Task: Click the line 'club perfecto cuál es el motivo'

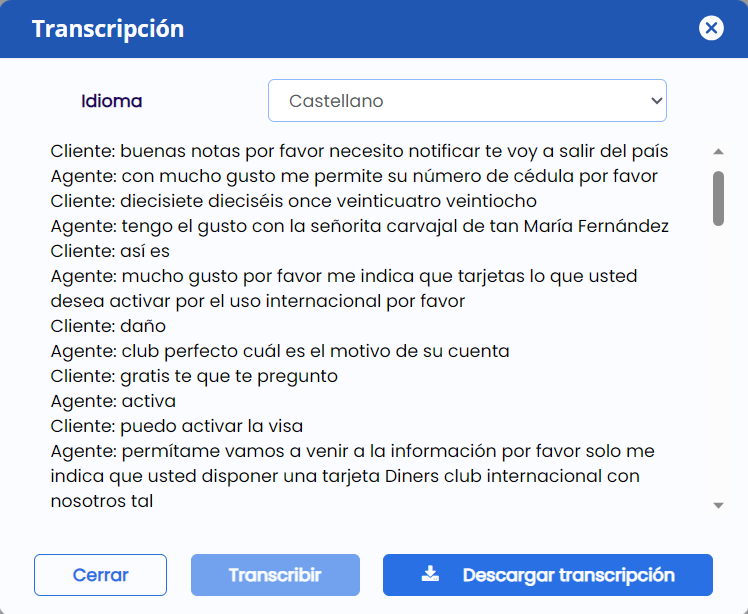Action: (280, 351)
